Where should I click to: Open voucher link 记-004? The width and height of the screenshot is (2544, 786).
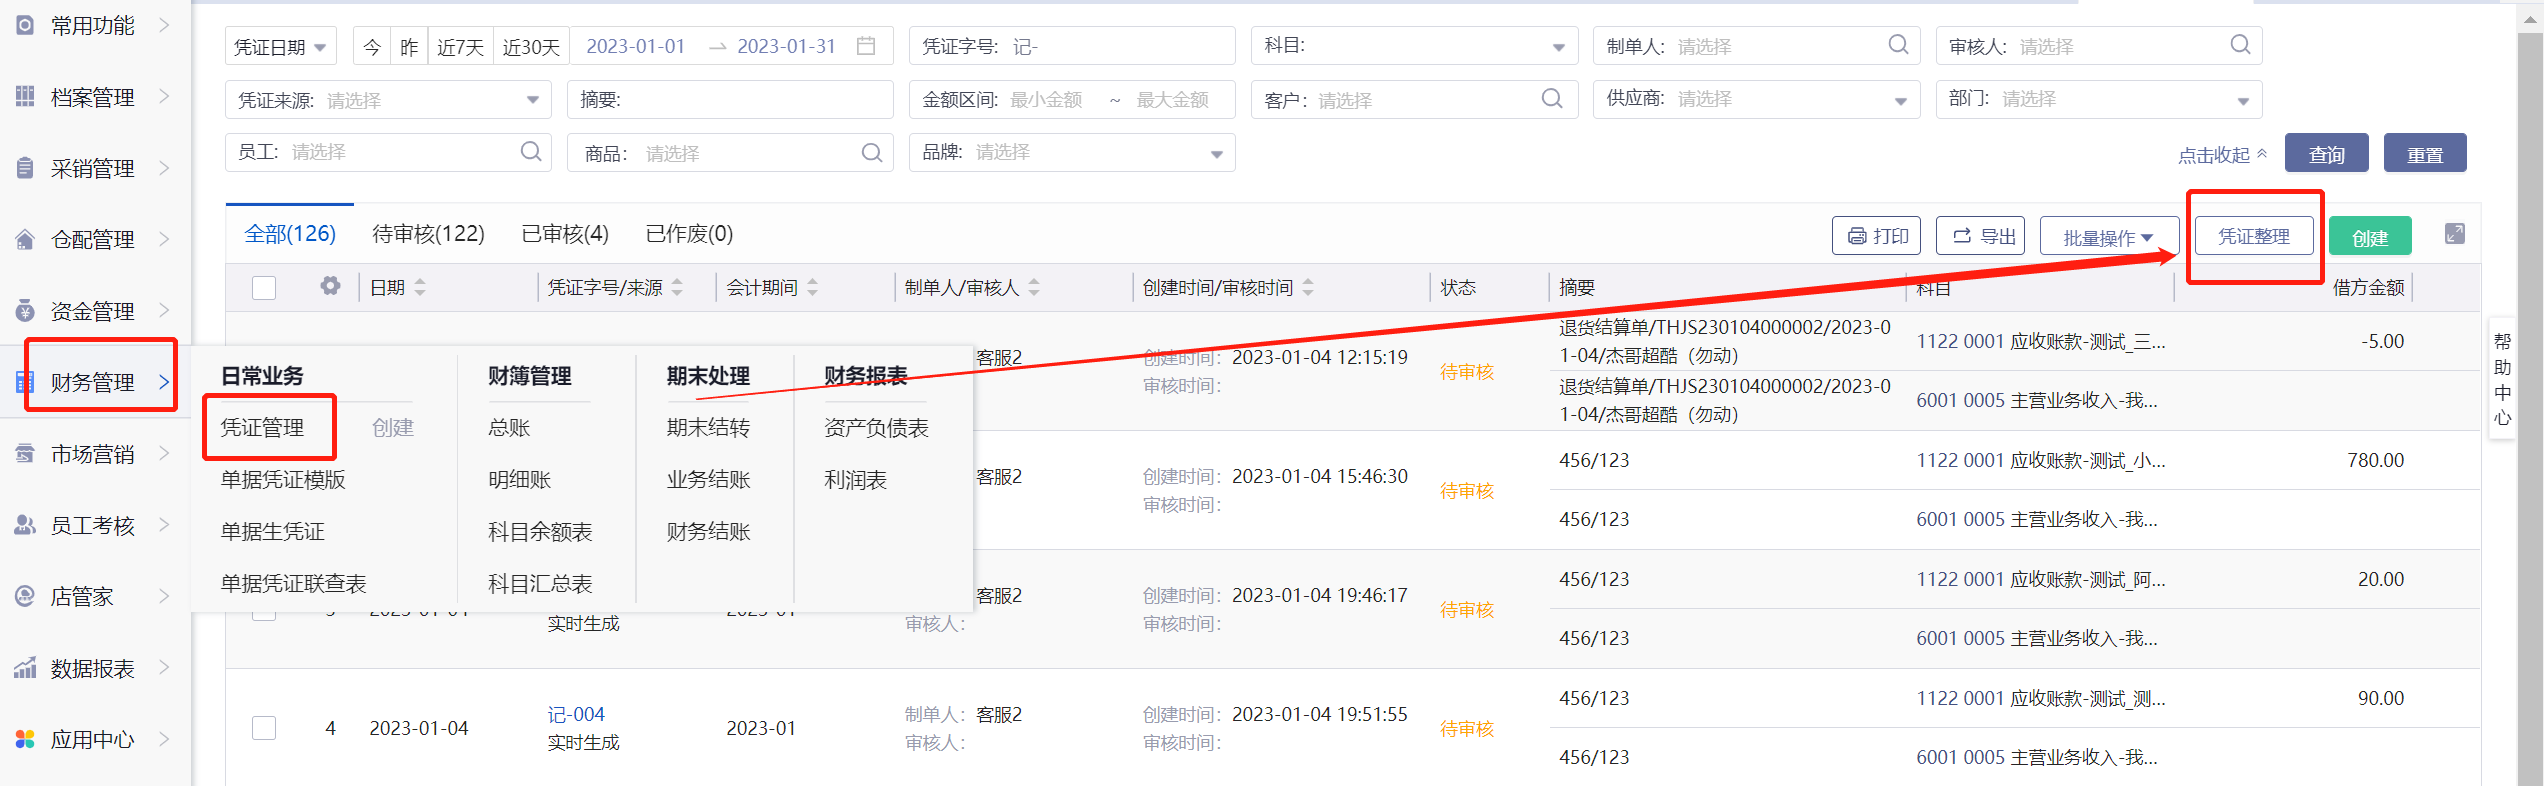[576, 714]
